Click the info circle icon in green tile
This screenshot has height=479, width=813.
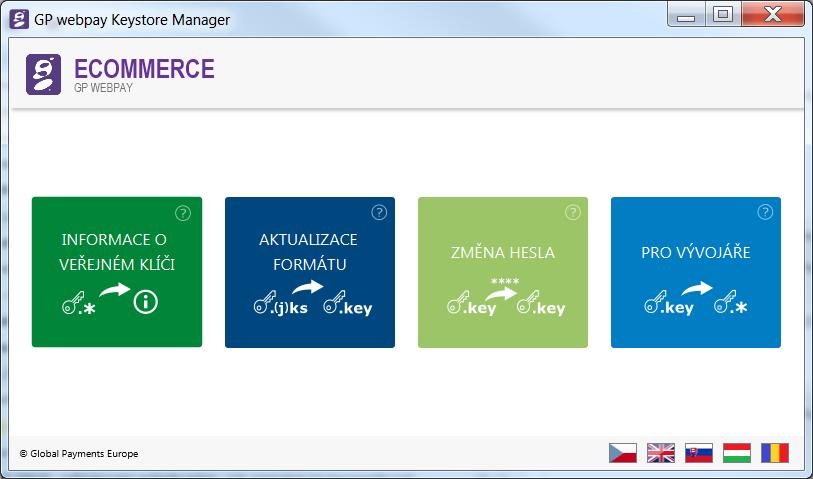pos(145,302)
